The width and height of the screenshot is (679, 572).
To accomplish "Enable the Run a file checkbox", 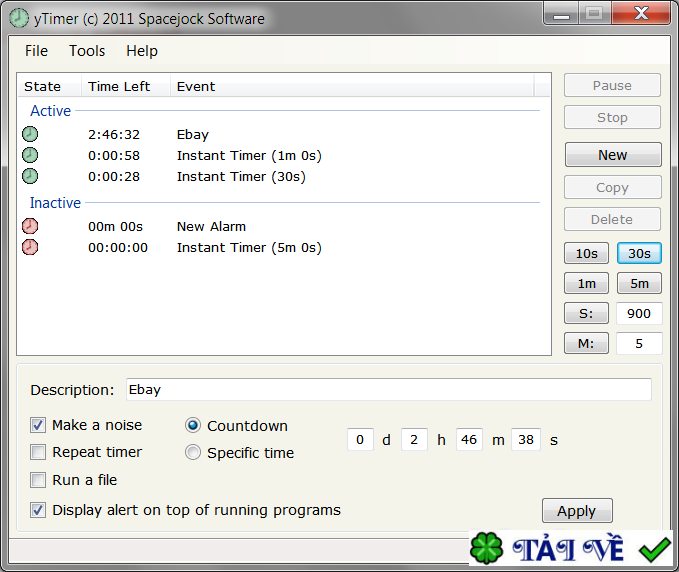I will 38,480.
